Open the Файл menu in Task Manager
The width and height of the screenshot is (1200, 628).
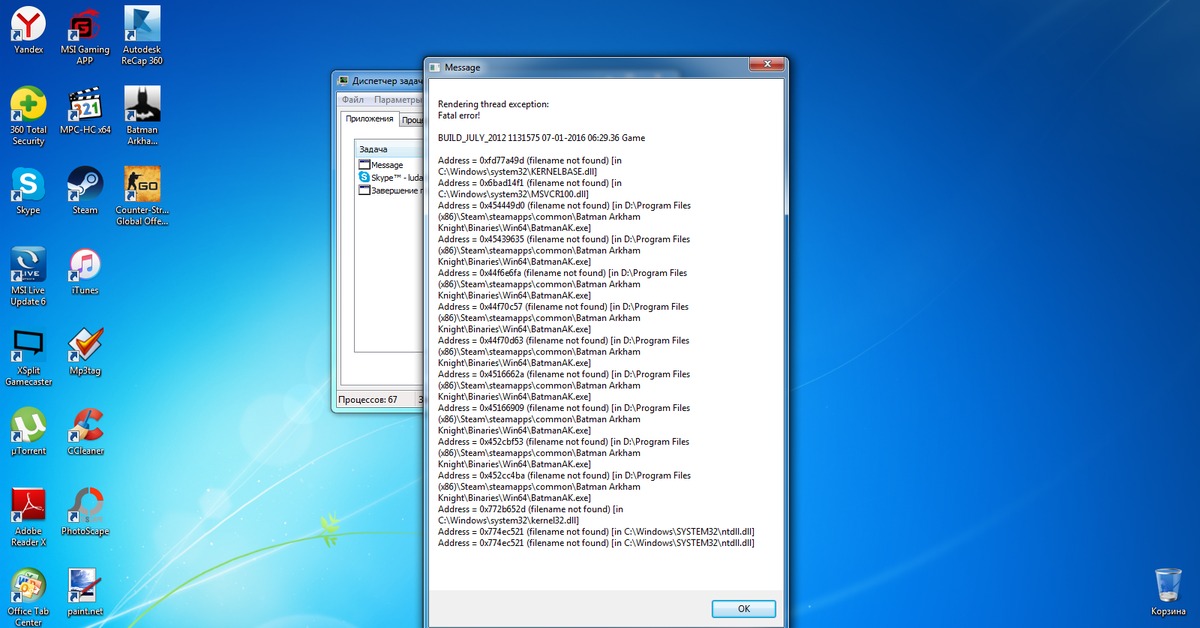pos(352,100)
